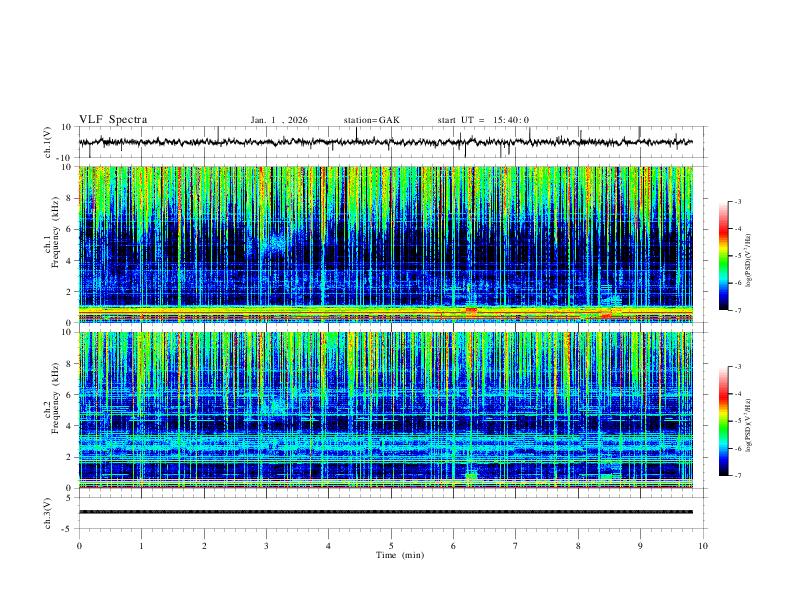The image size is (792, 612).
Task: Click the ch.1 spectrogram color scale bar
Action: (x=723, y=255)
